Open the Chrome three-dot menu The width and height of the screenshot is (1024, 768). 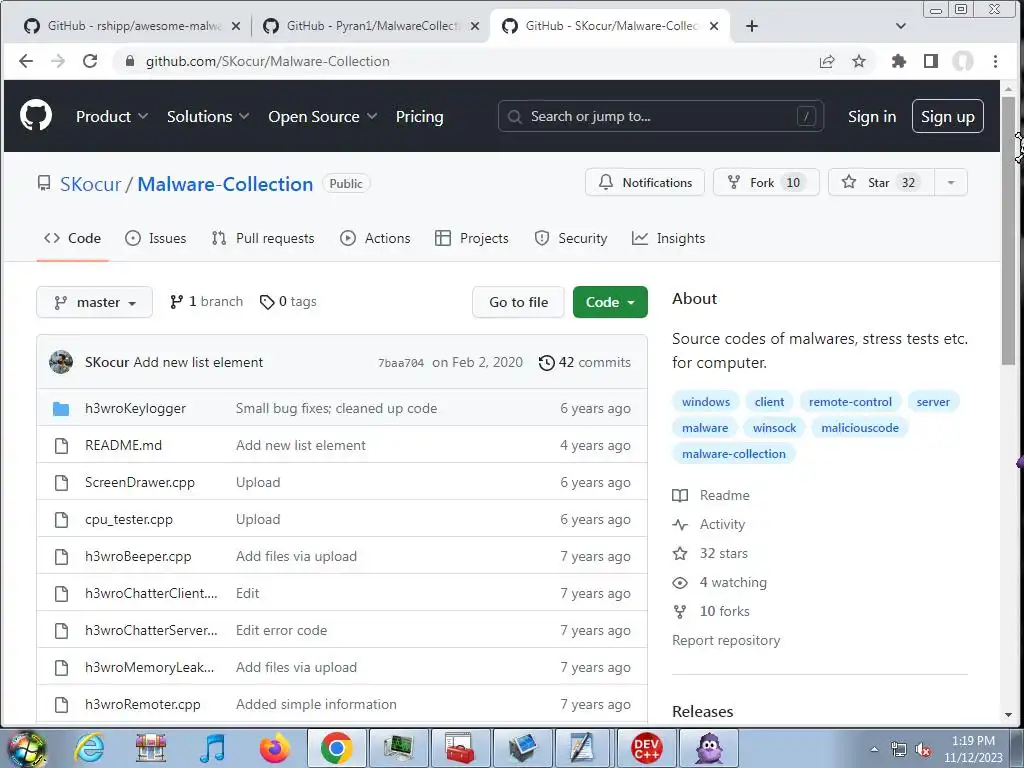click(x=995, y=61)
